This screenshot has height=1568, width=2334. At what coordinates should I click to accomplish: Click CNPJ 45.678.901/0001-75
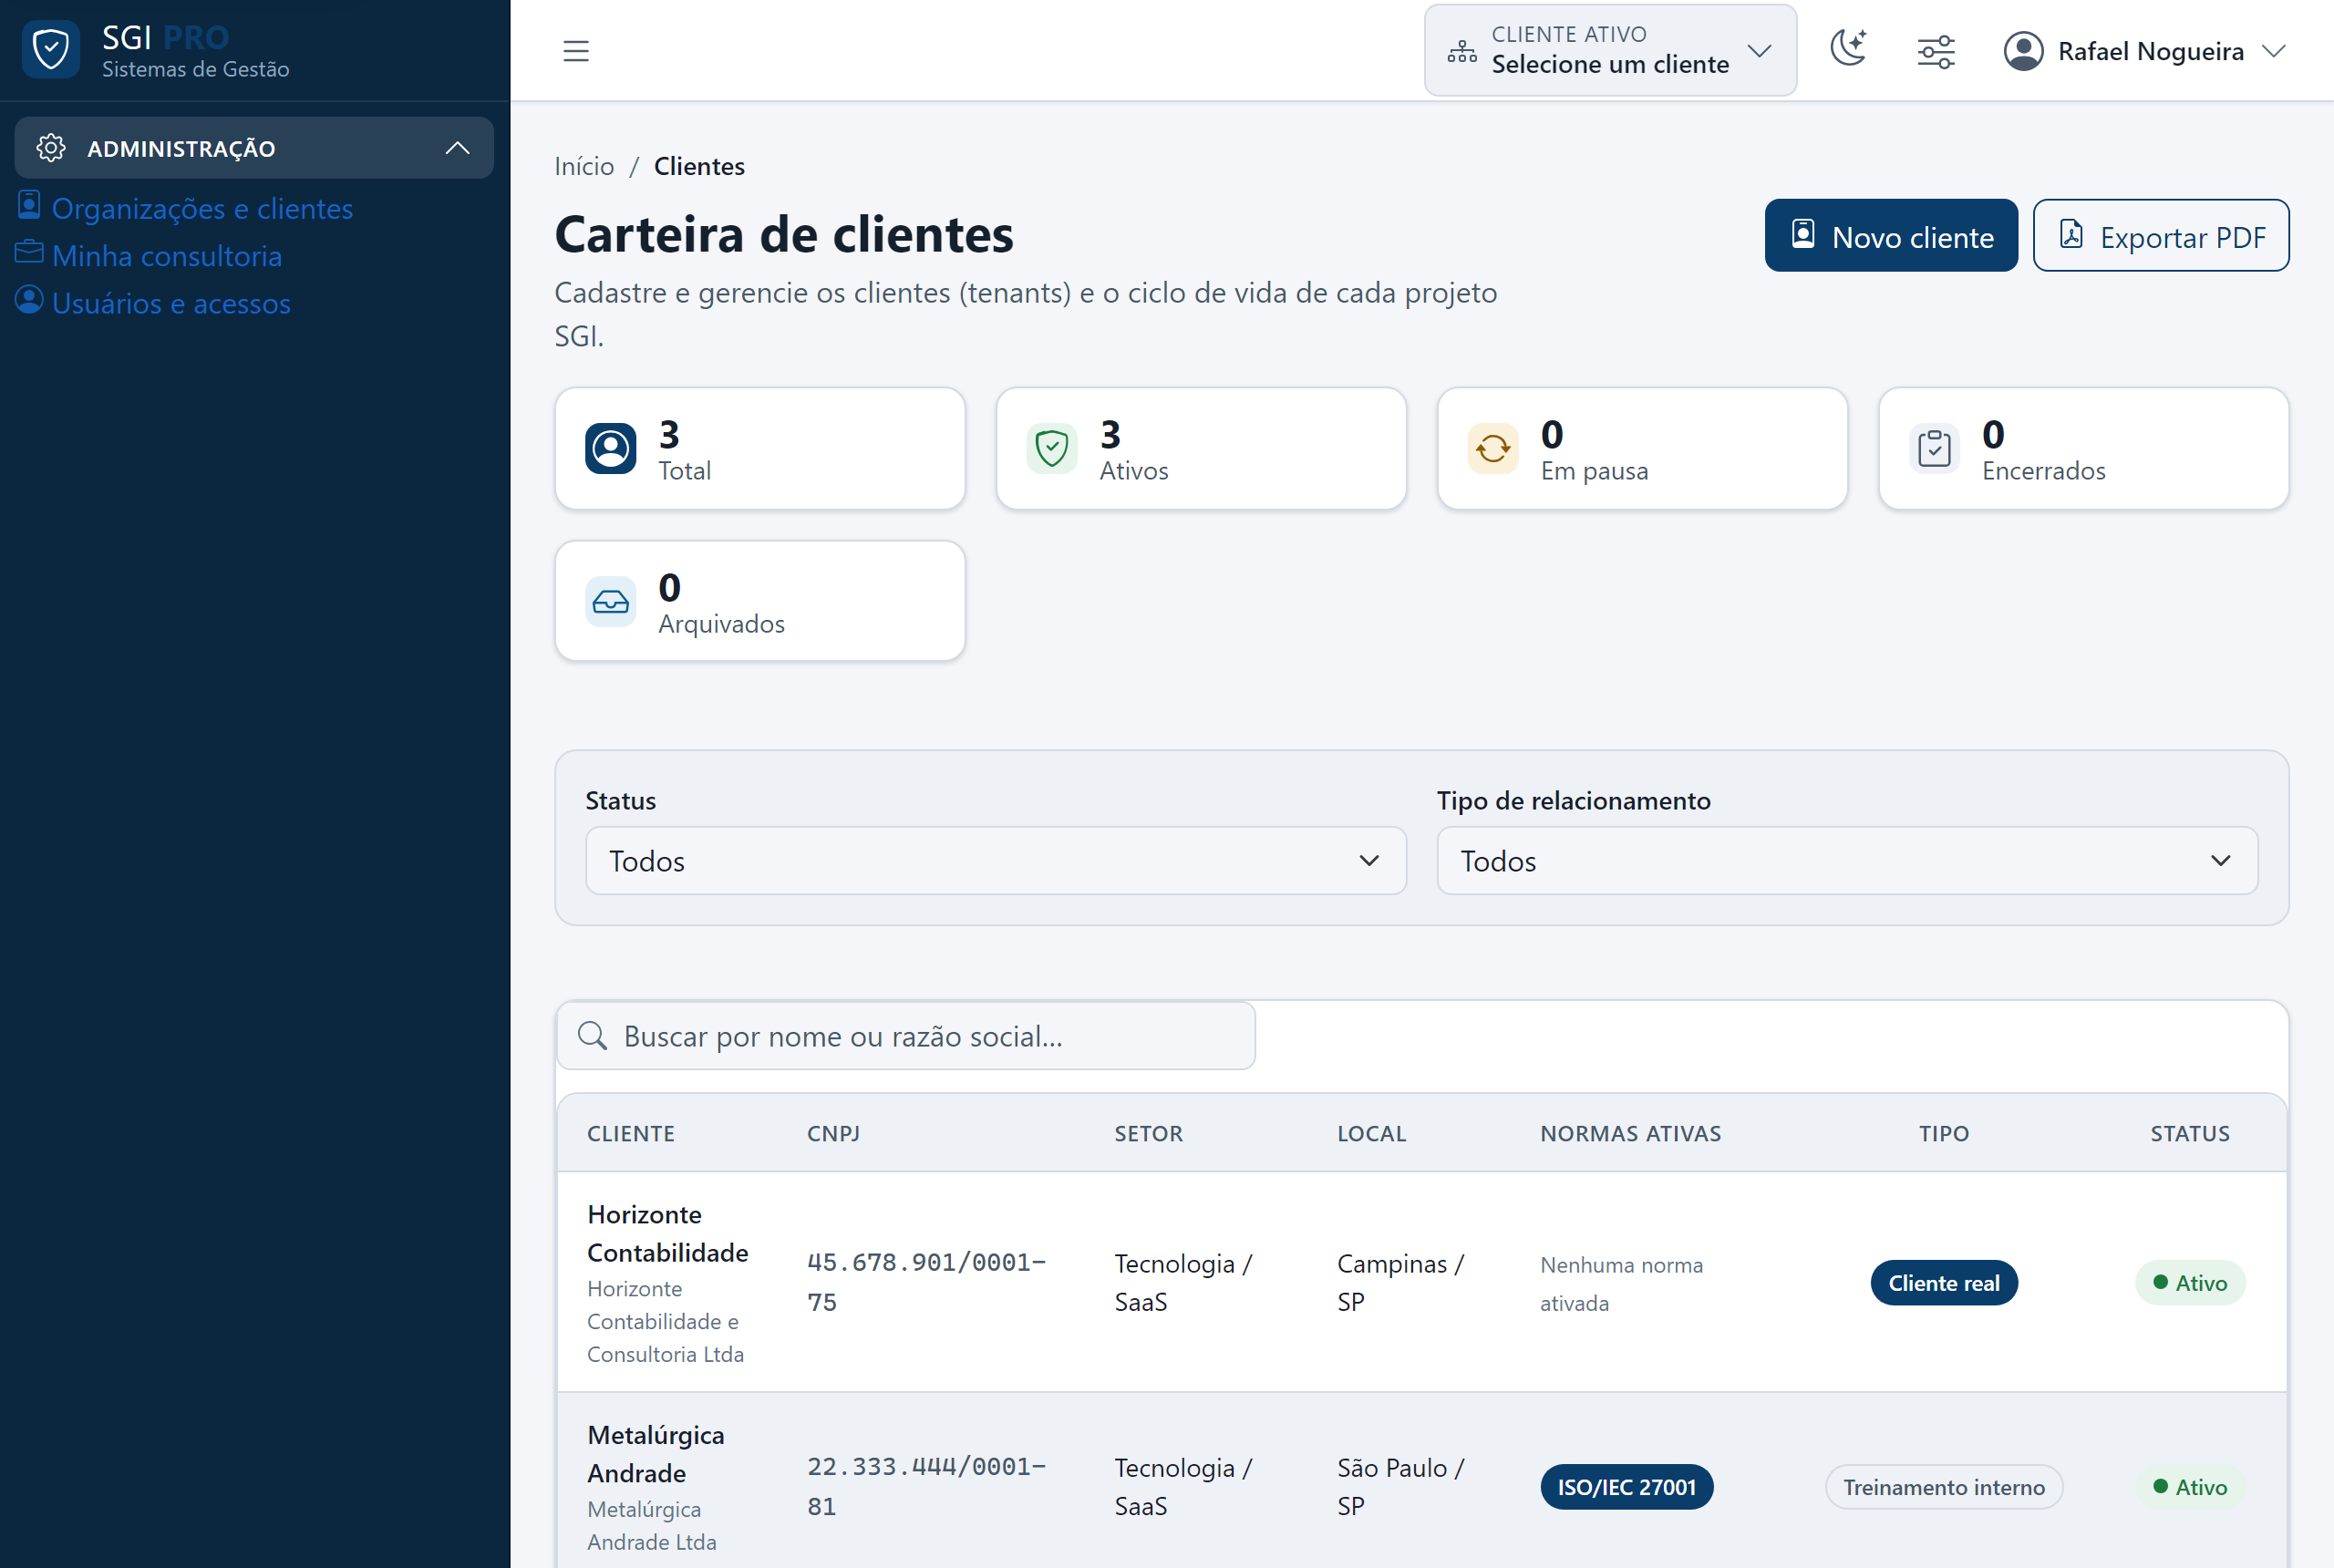coord(926,1282)
